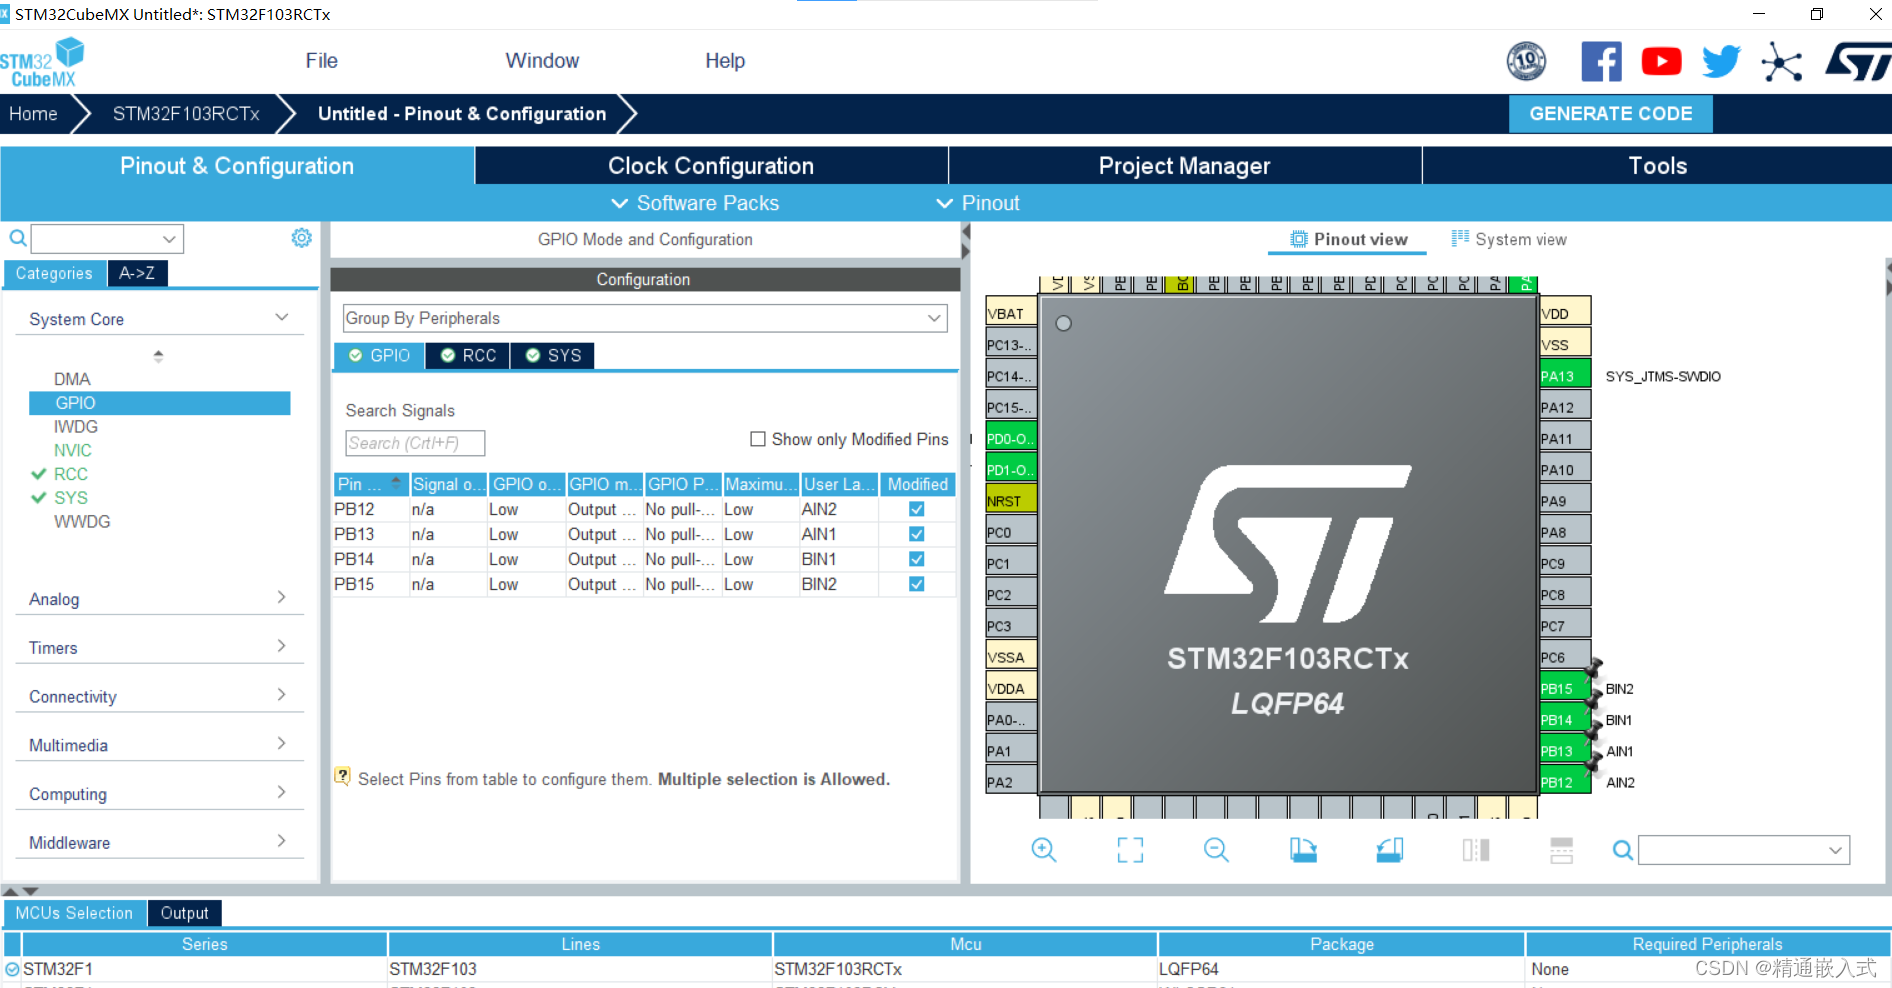Screen dimensions: 1892x988
Task: Open the Window menu
Action: [542, 61]
